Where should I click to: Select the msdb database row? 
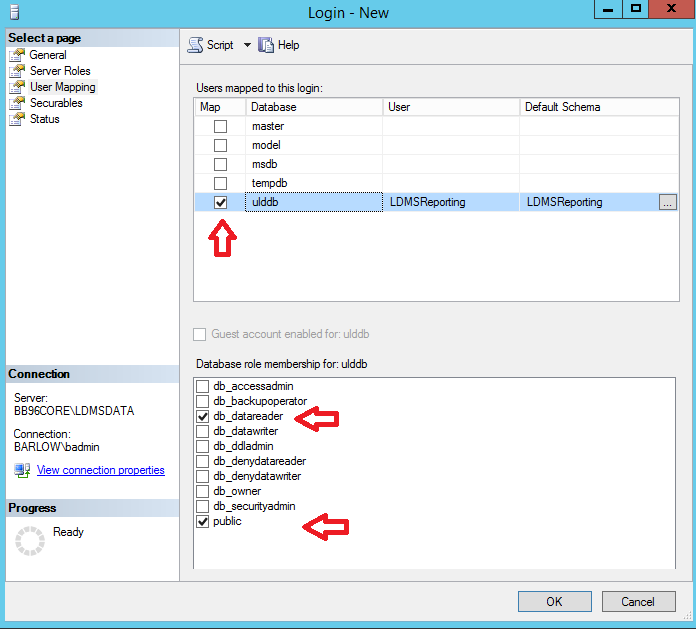267,164
